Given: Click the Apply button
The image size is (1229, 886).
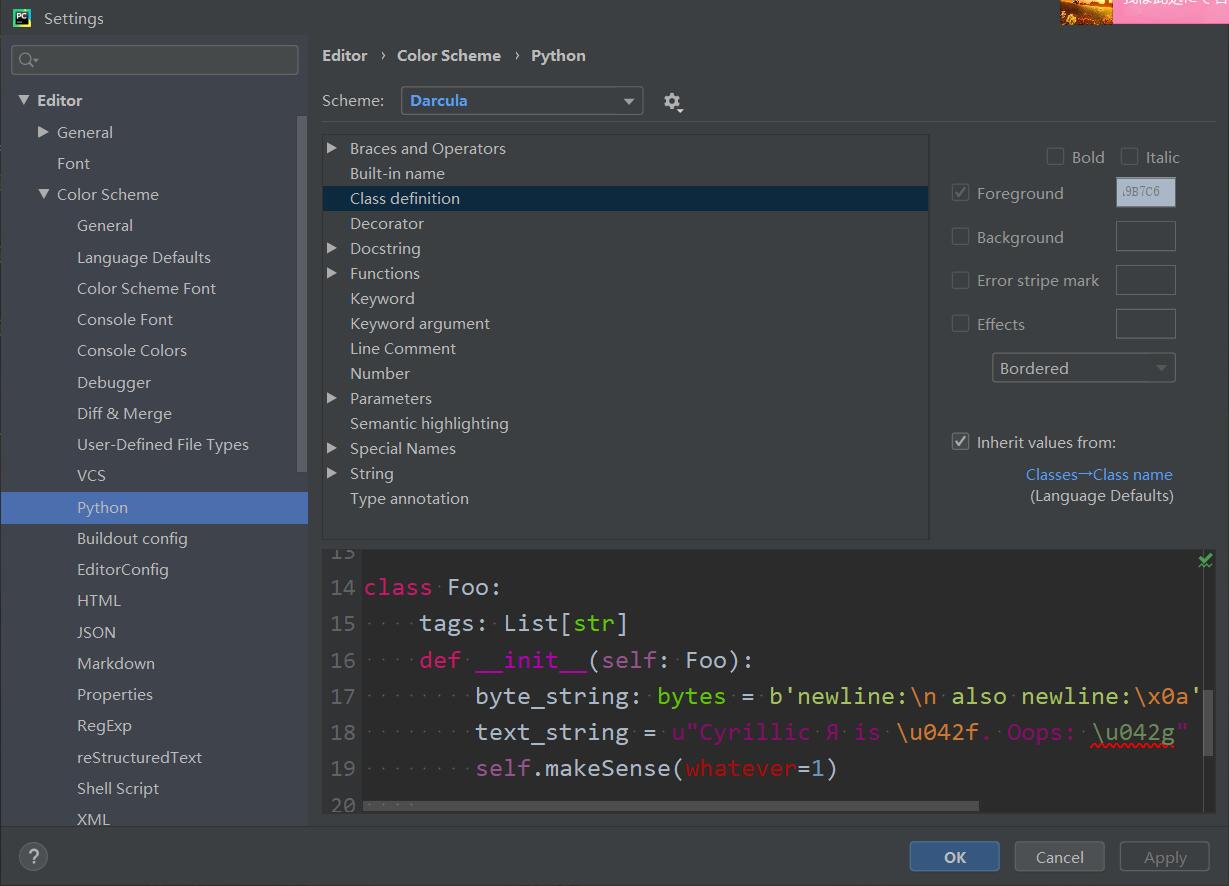Looking at the screenshot, I should [x=1165, y=857].
